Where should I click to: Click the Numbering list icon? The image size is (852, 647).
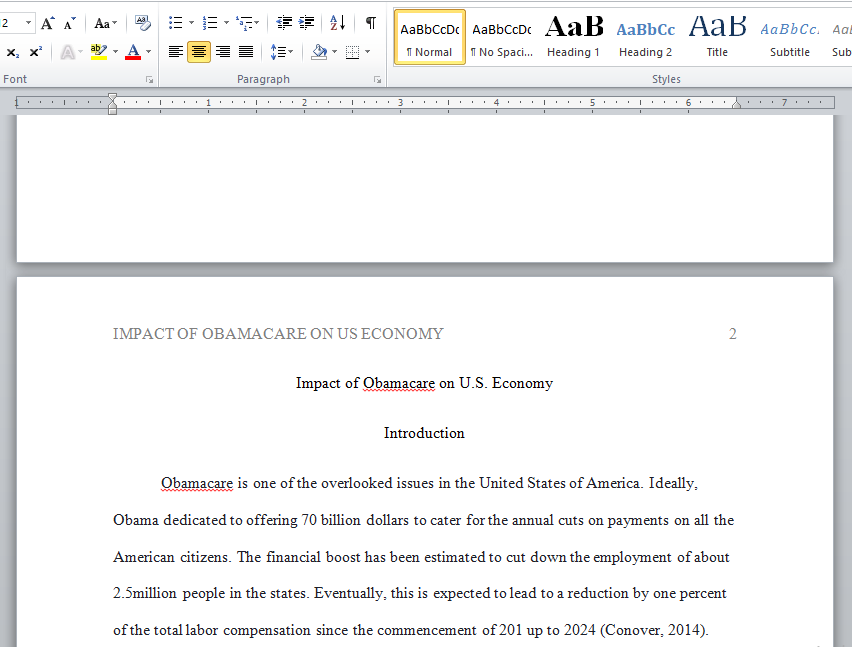pos(210,23)
